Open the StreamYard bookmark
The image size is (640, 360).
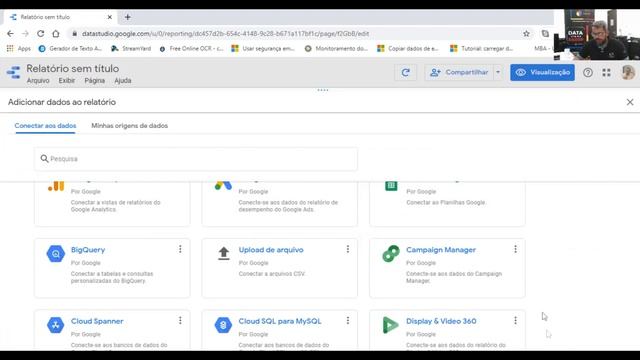click(x=131, y=49)
